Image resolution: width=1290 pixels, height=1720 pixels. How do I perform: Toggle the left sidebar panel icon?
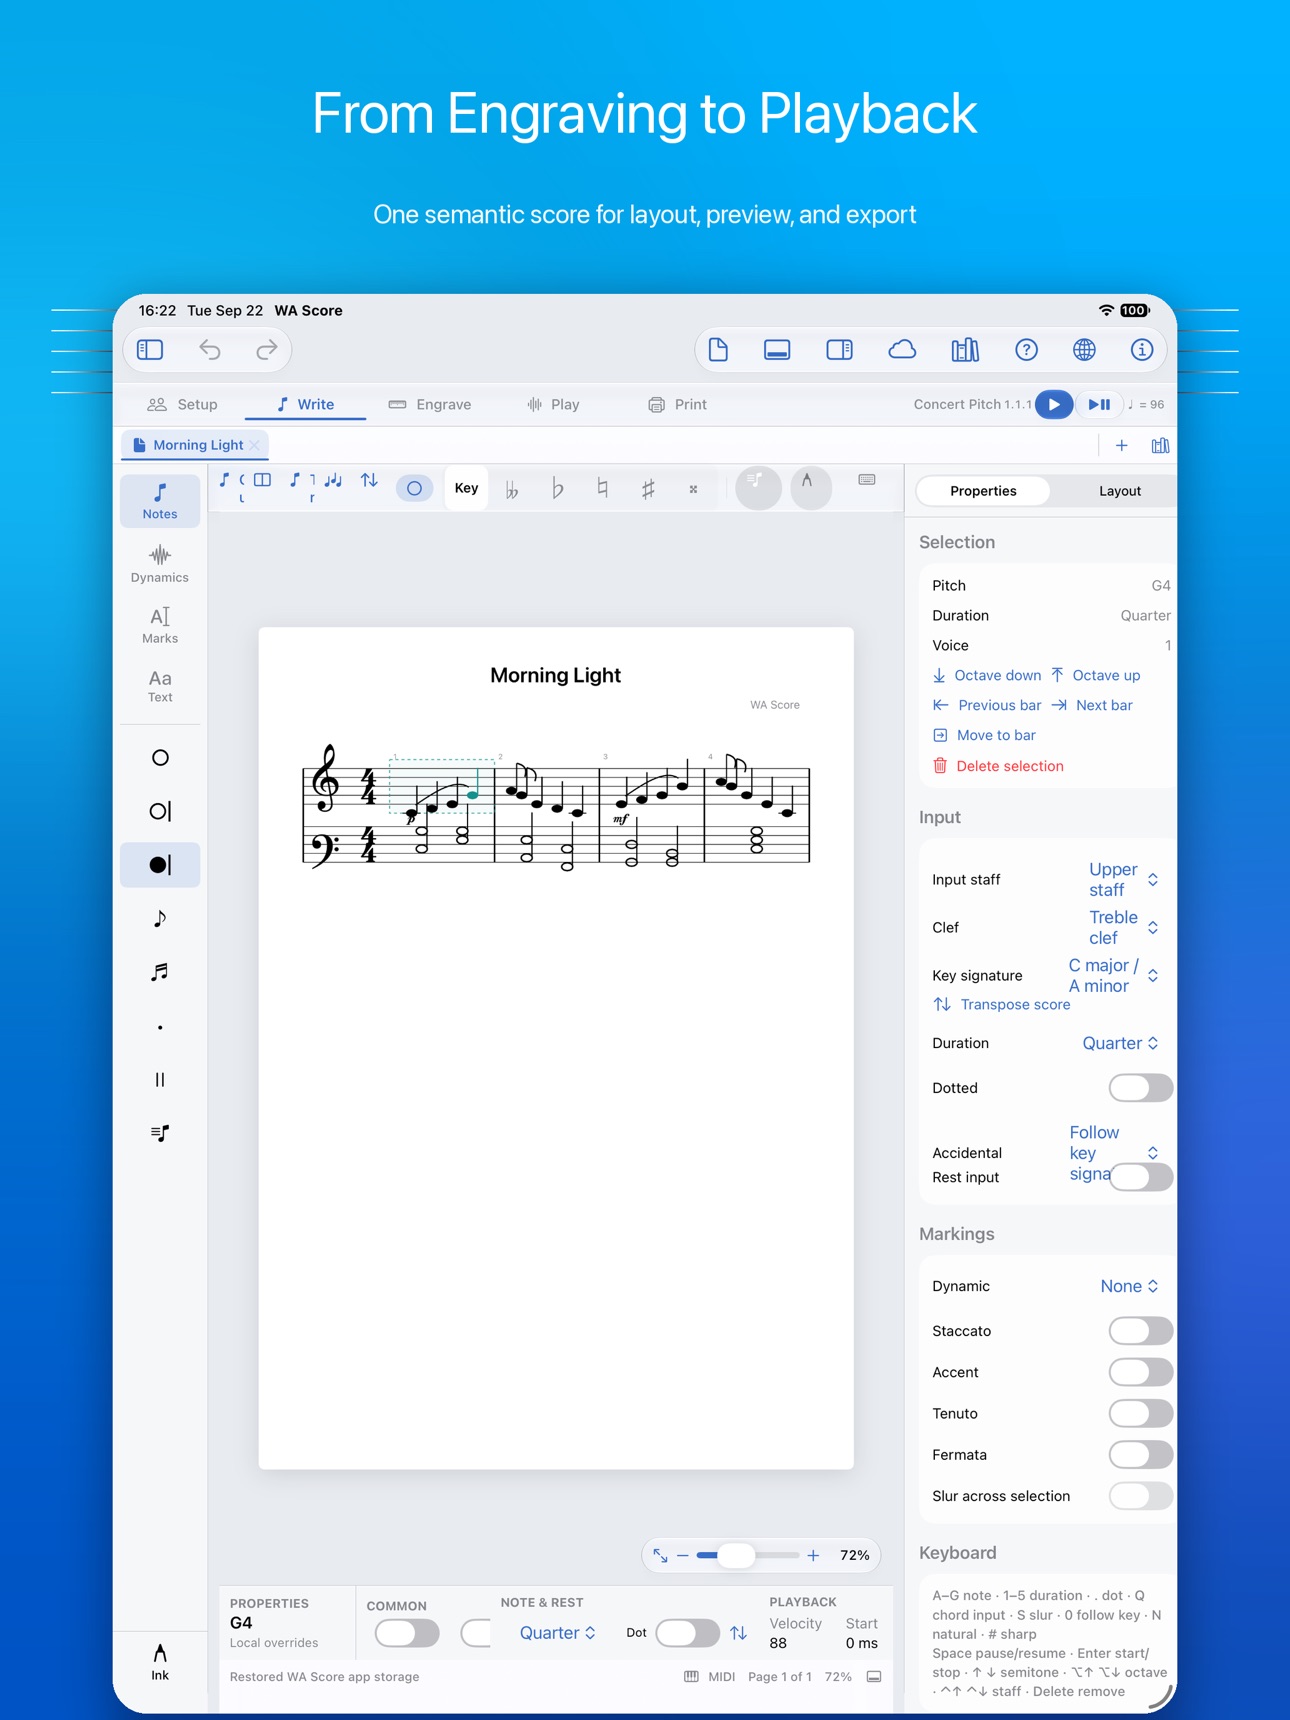150,350
